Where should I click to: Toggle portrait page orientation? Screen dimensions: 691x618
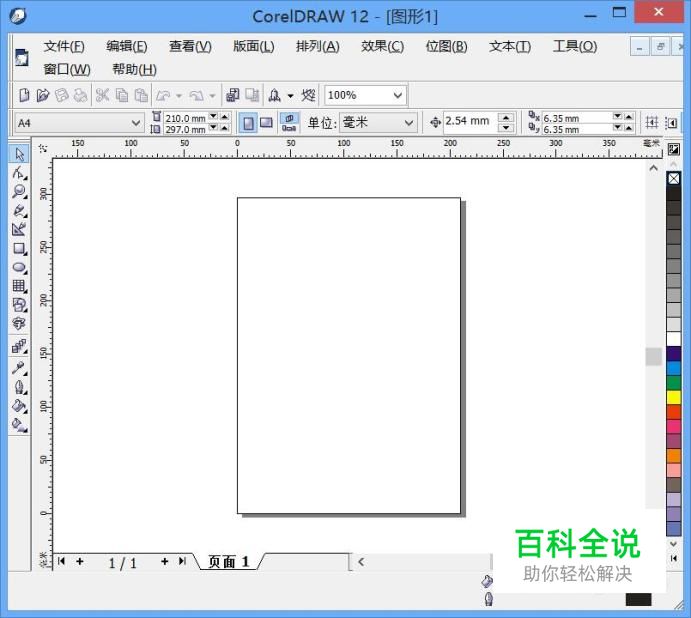(248, 123)
